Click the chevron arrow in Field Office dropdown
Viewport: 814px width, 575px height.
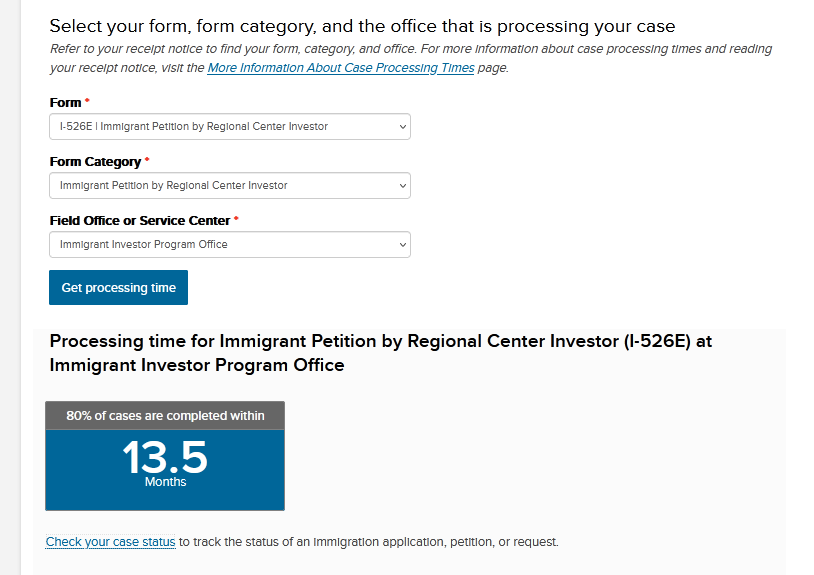click(x=402, y=245)
